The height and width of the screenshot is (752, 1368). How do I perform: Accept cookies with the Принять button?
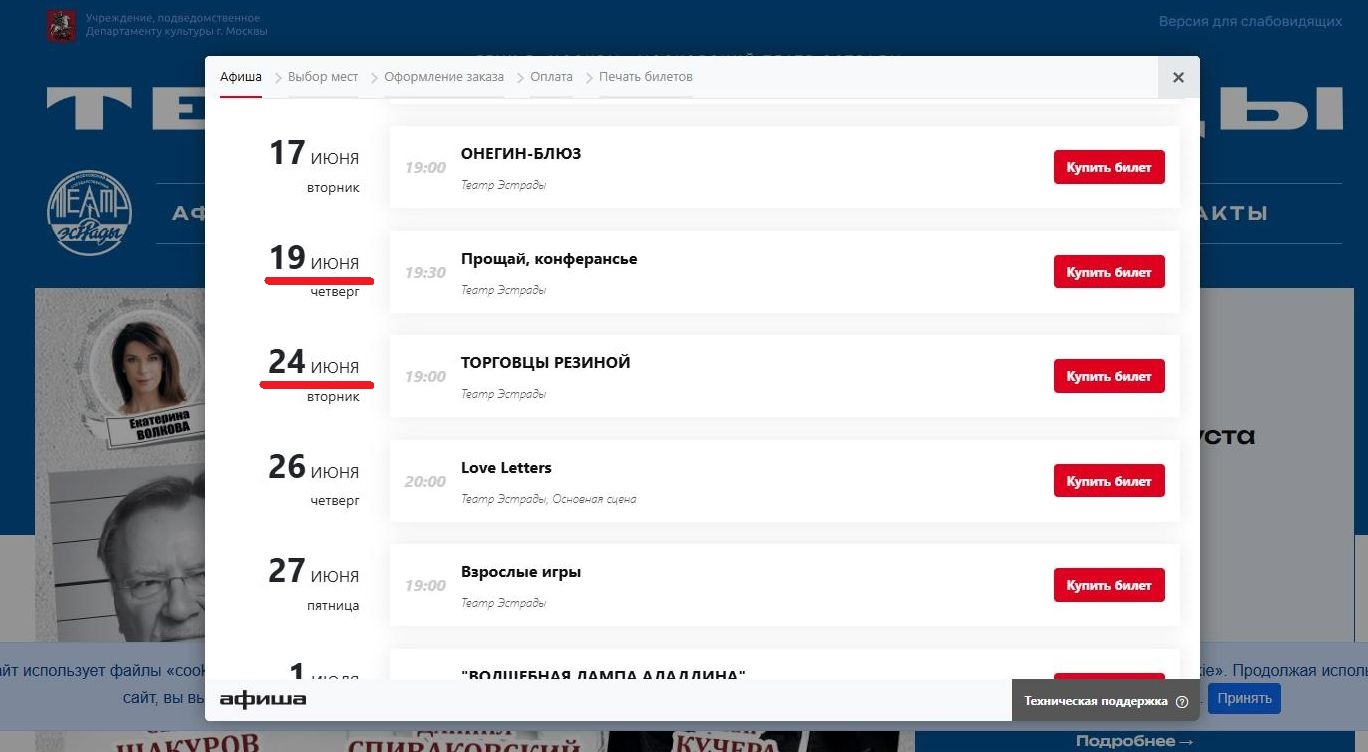click(x=1244, y=698)
